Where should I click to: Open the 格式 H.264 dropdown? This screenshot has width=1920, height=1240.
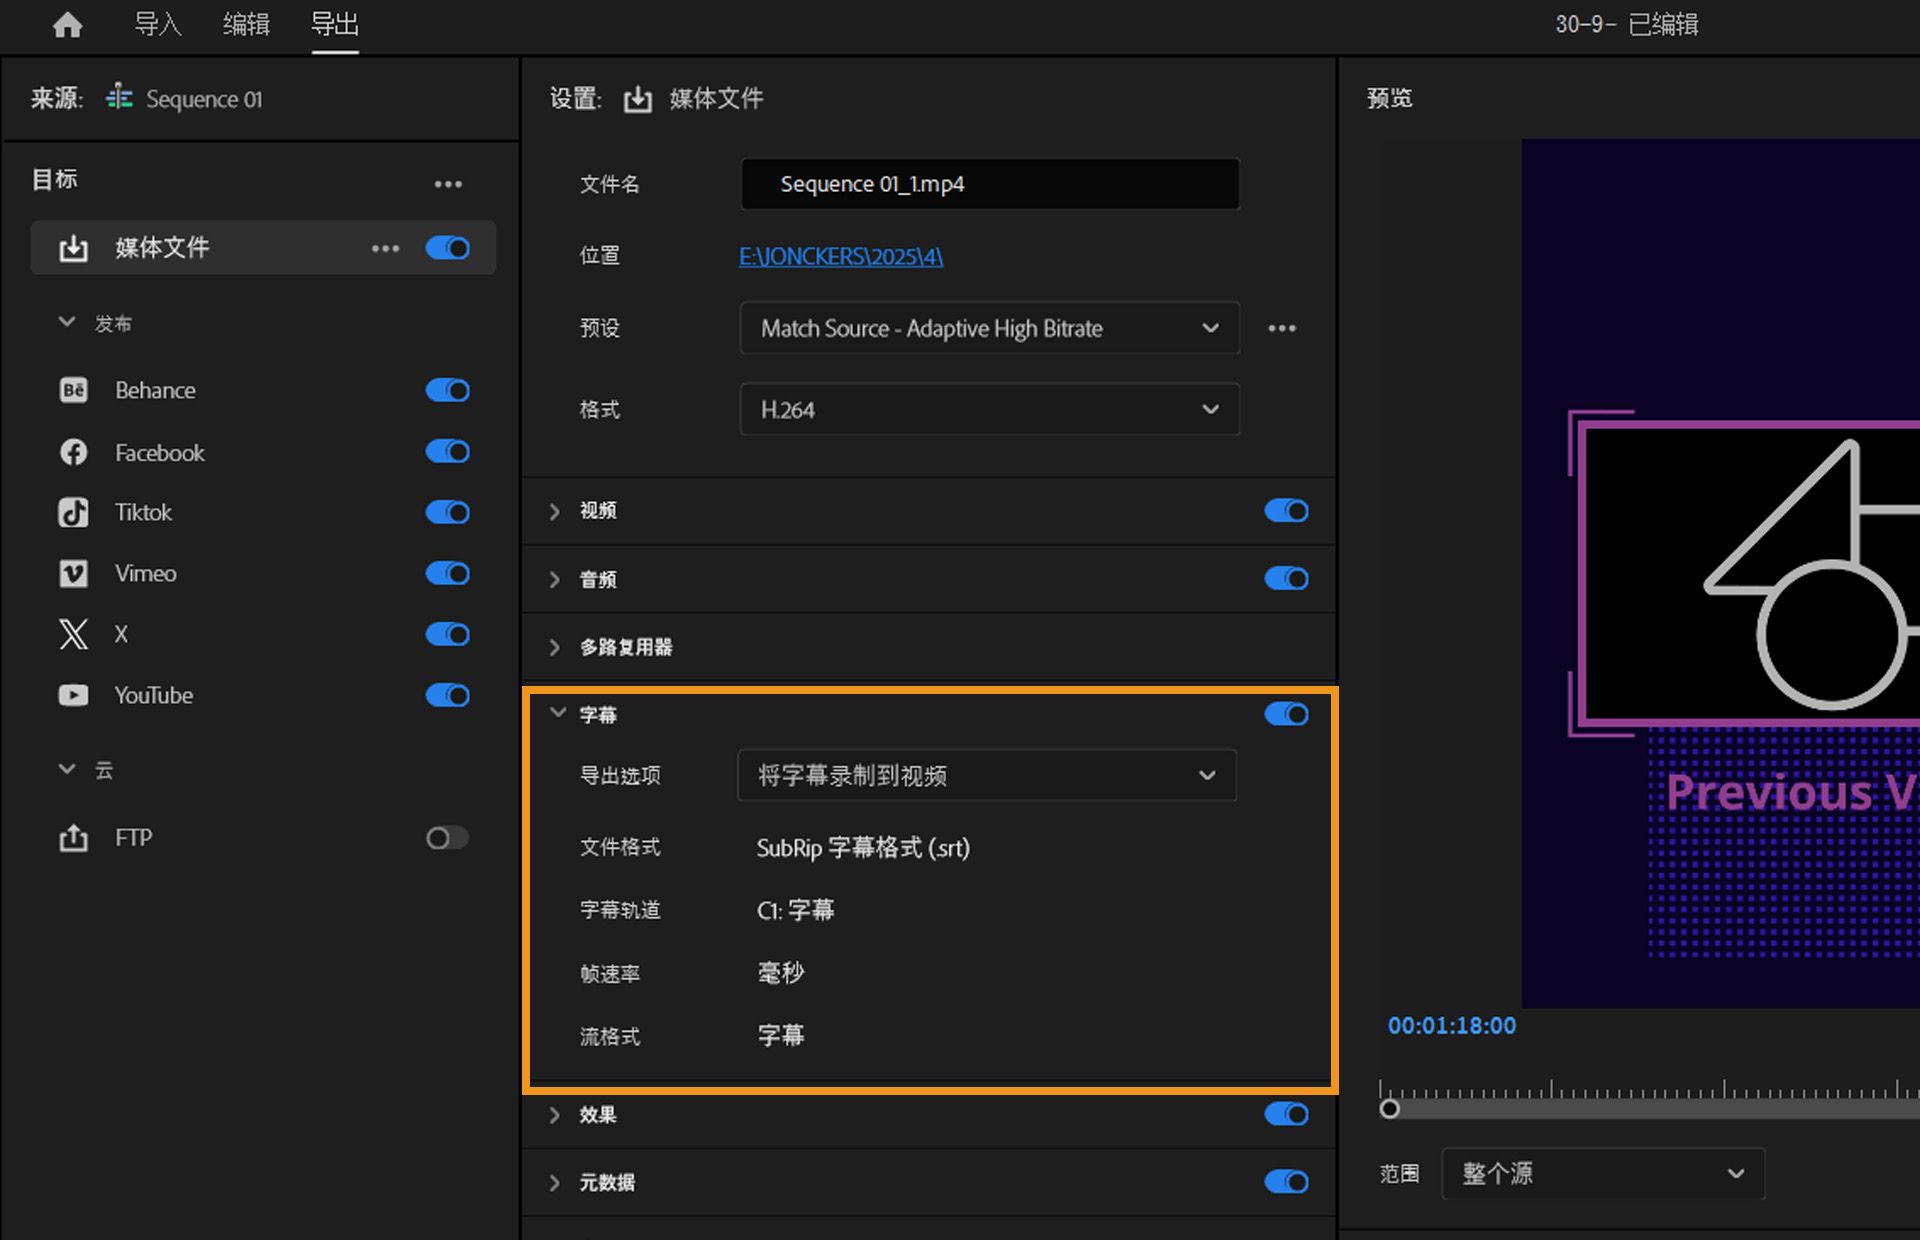point(988,409)
